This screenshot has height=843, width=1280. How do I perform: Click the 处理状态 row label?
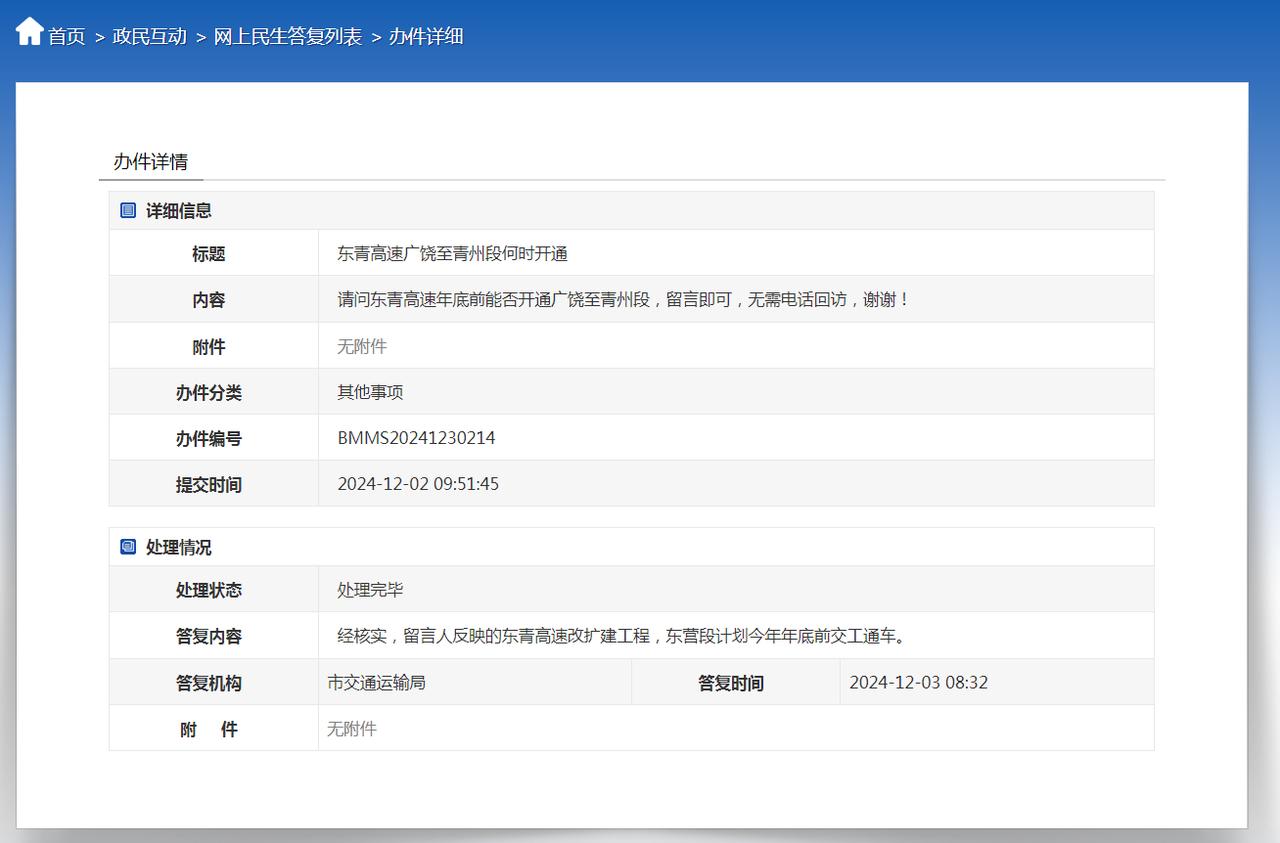[x=209, y=590]
